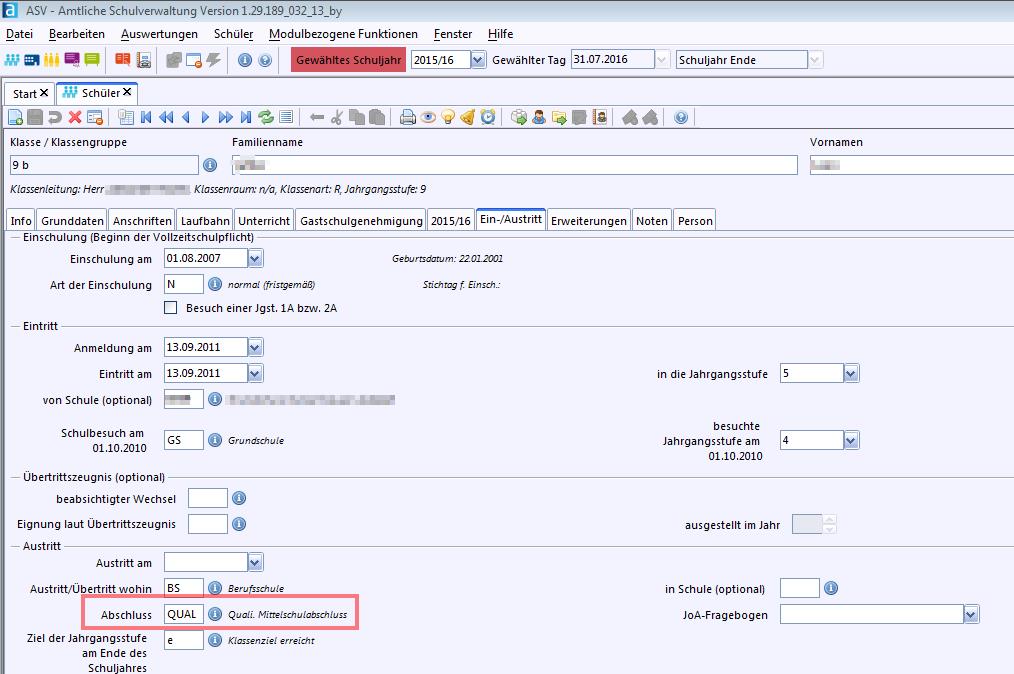Jump to first record arrow icon
This screenshot has width=1014, height=674.
tap(146, 117)
